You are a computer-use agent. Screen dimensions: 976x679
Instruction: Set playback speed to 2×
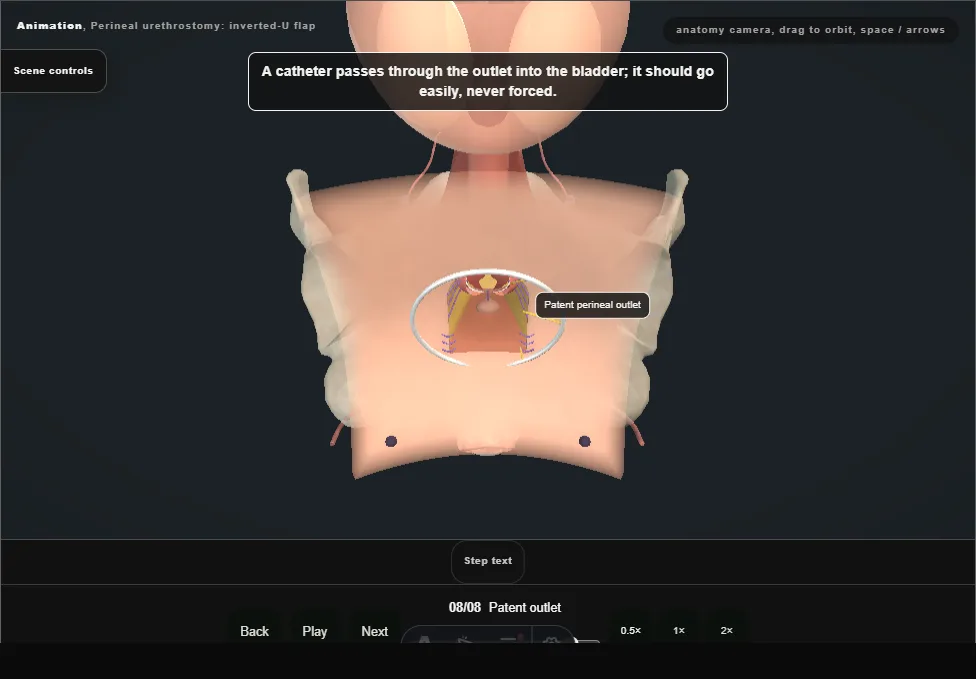point(726,630)
